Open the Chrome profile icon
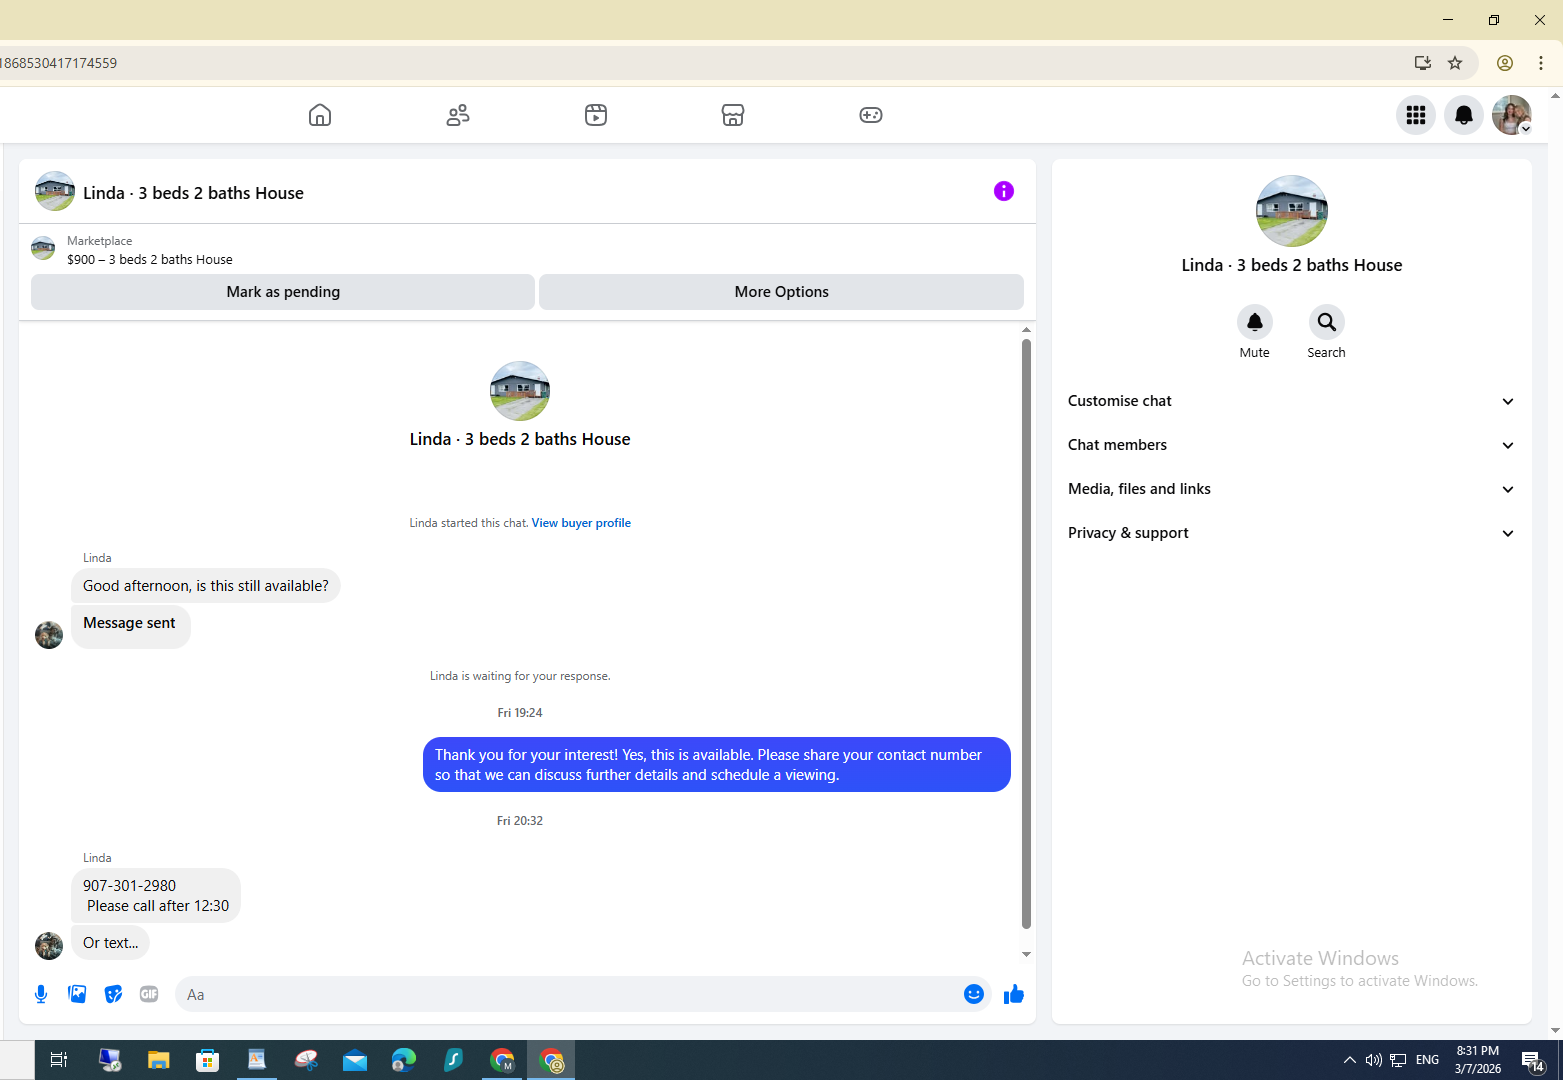Screen dimensions: 1563x1080 point(1505,63)
